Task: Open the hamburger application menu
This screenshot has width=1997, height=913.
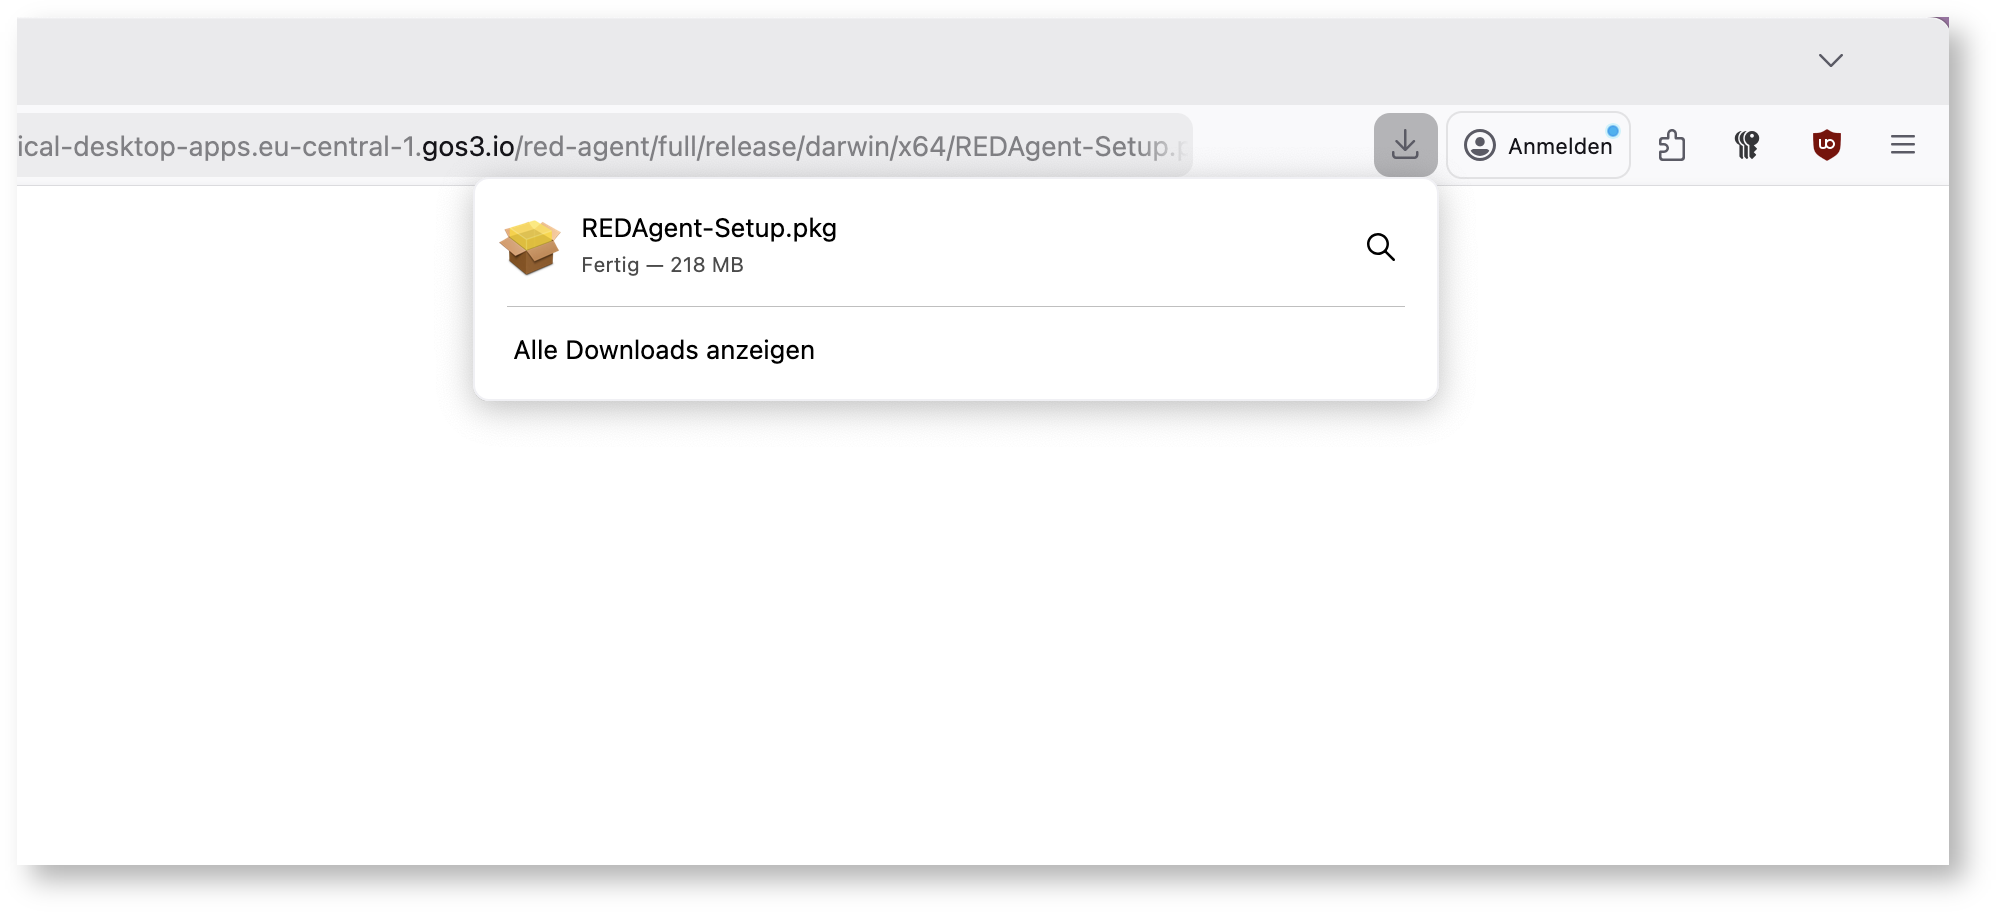Action: [1902, 145]
